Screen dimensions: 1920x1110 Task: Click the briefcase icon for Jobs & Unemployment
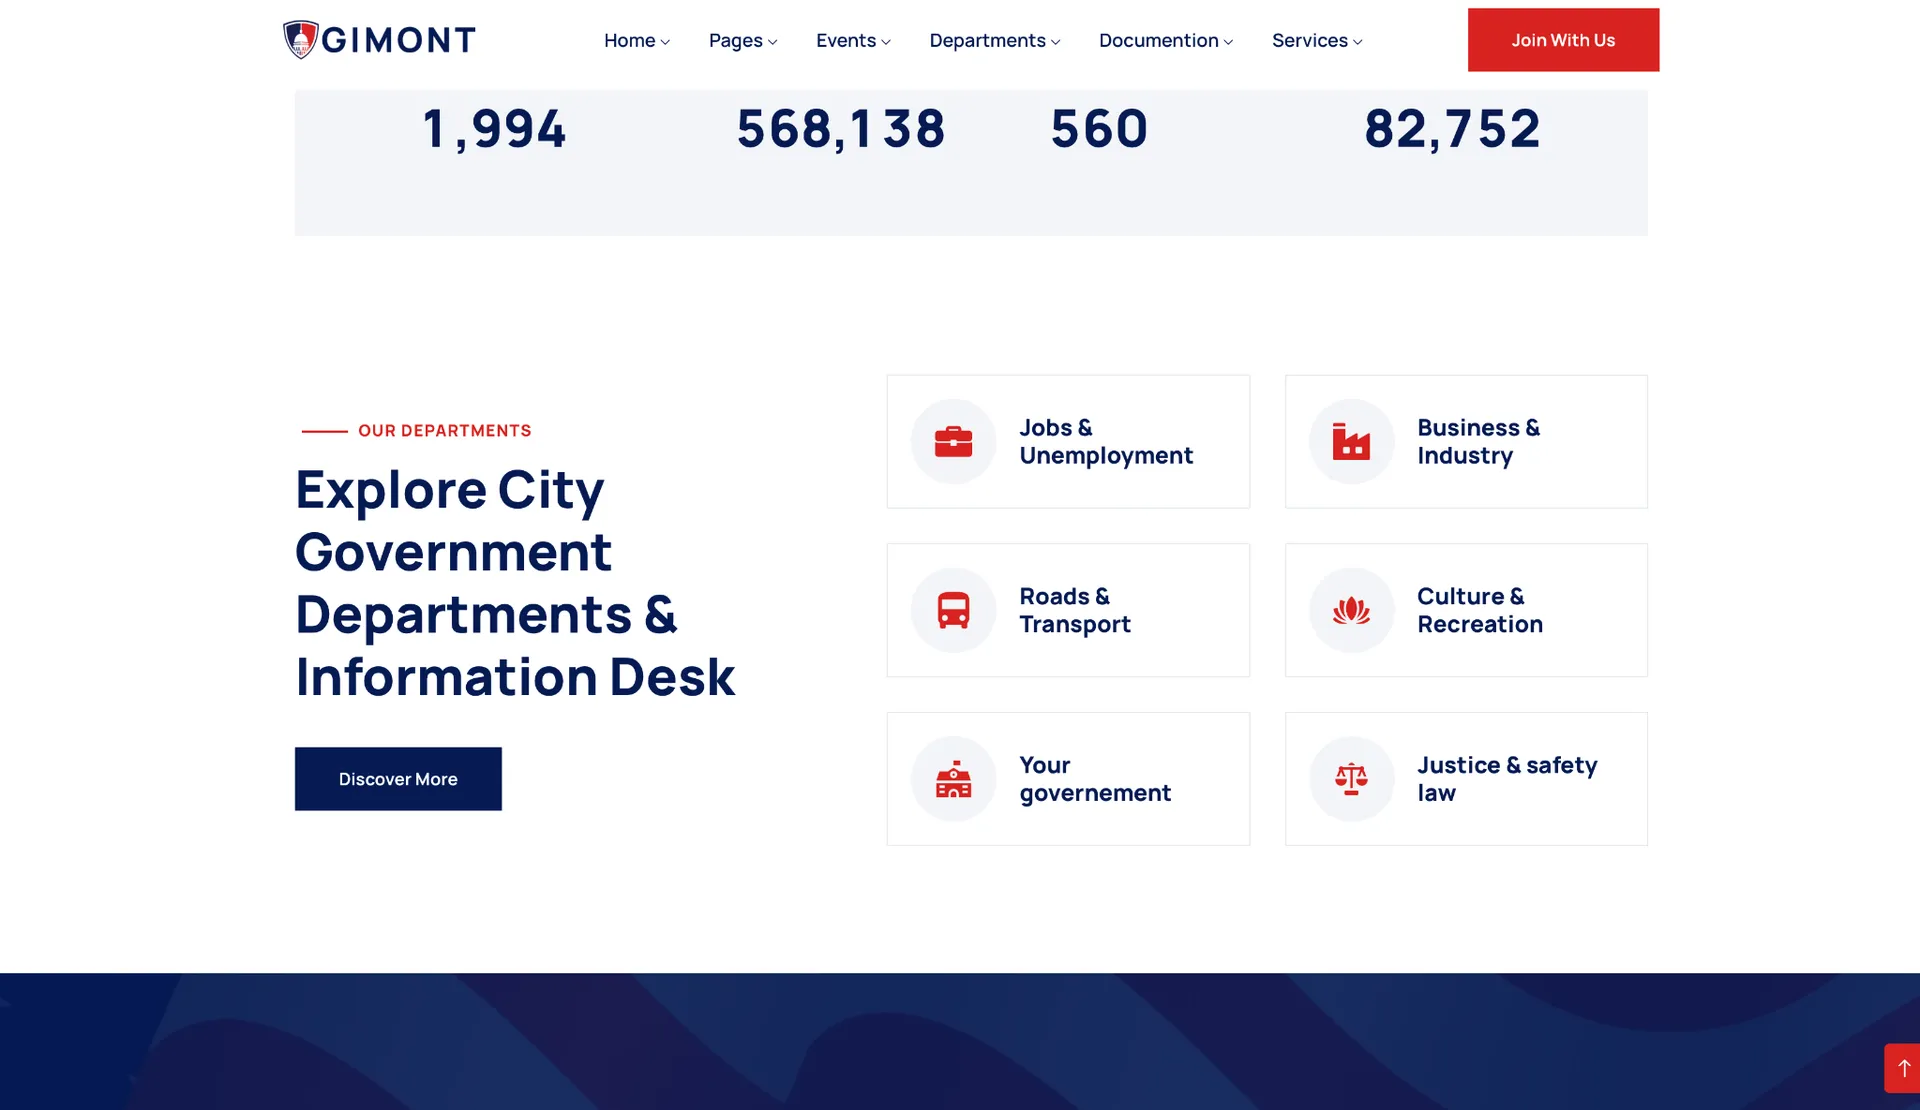[953, 442]
